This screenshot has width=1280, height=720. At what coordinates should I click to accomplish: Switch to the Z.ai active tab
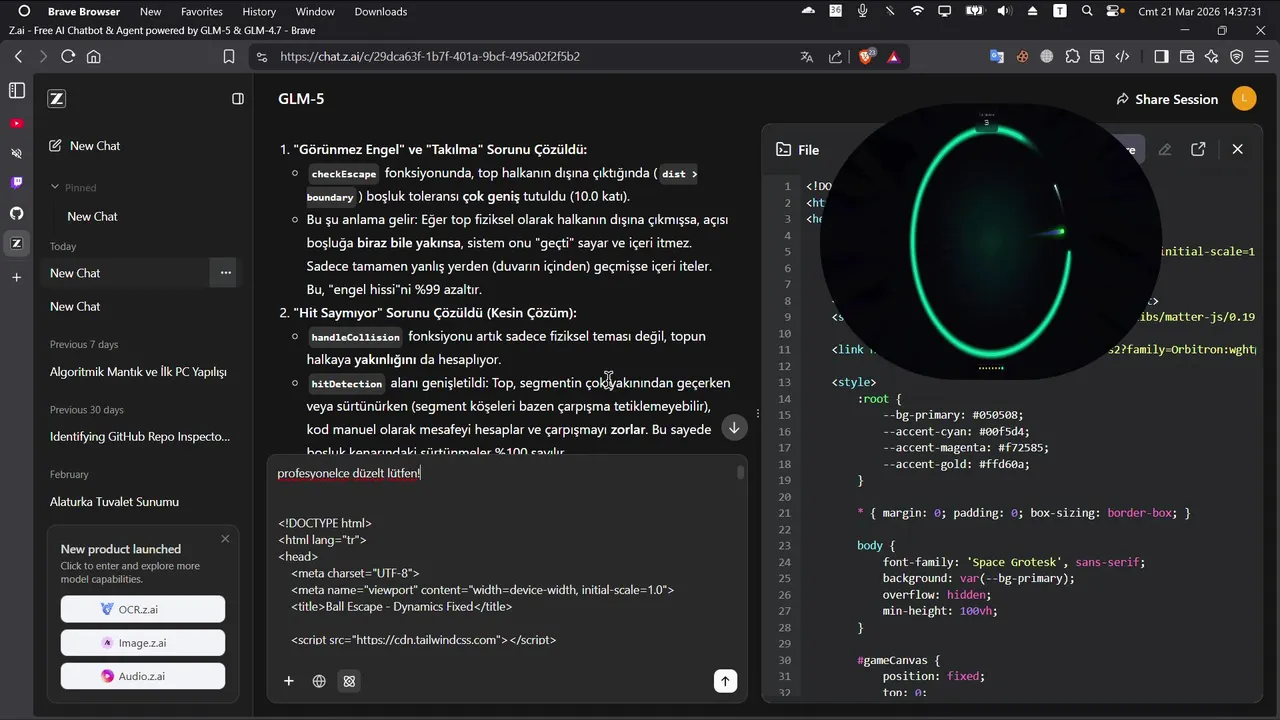tap(16, 243)
